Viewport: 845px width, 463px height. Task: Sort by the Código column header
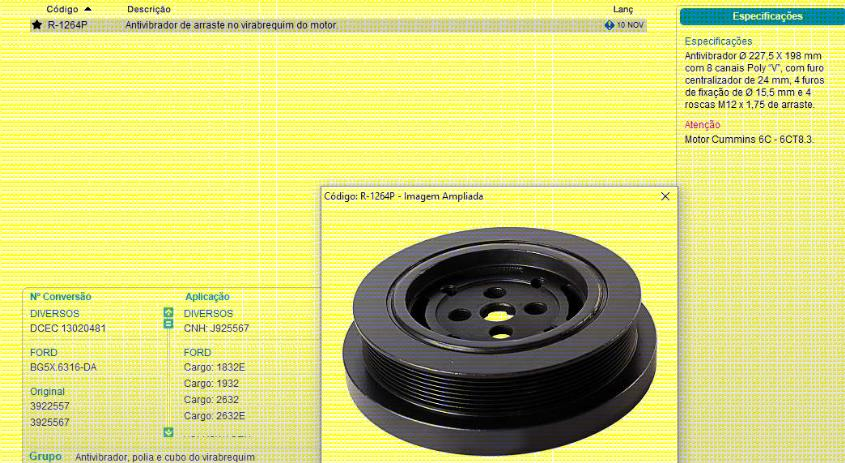tap(68, 9)
